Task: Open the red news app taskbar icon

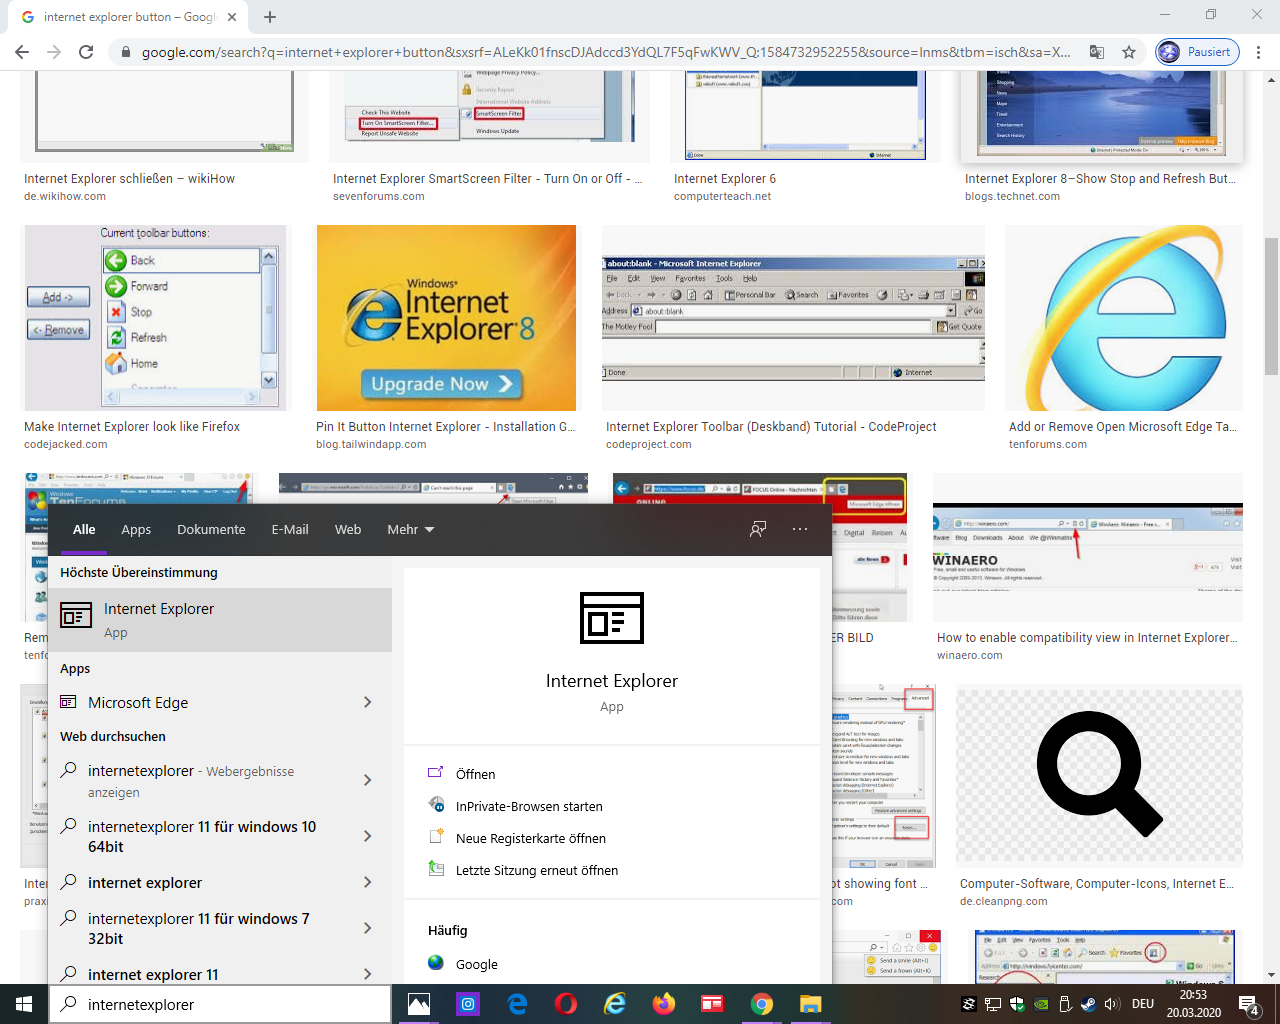Action: pos(712,1004)
